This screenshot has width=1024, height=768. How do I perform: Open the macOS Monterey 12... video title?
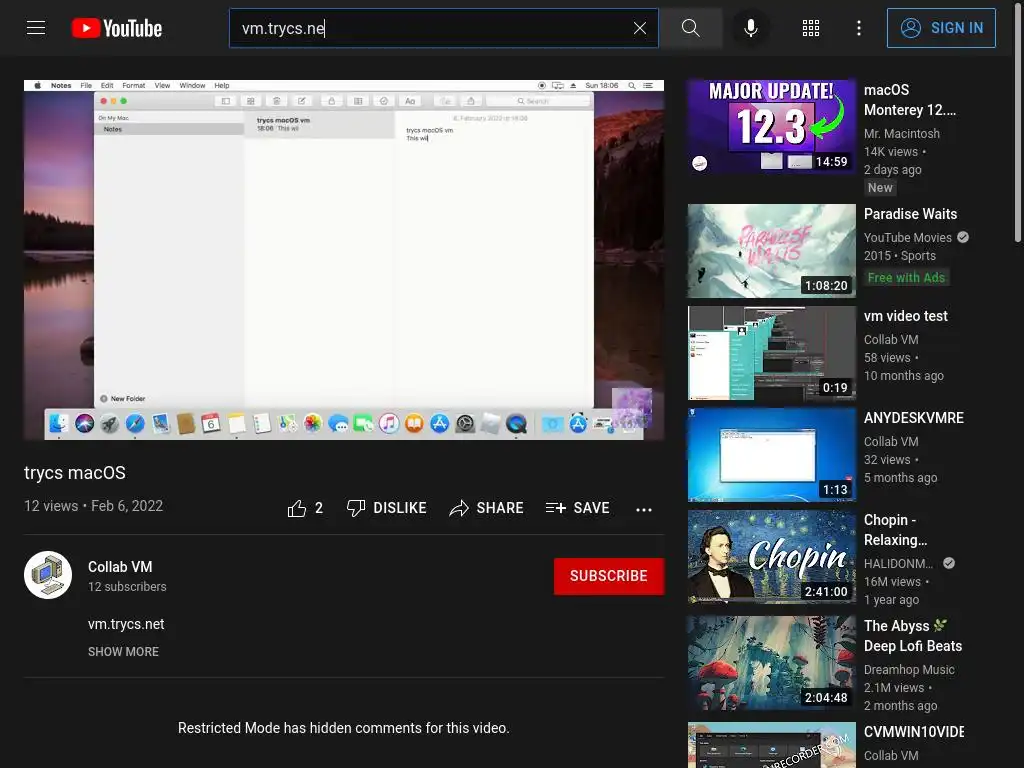click(910, 100)
